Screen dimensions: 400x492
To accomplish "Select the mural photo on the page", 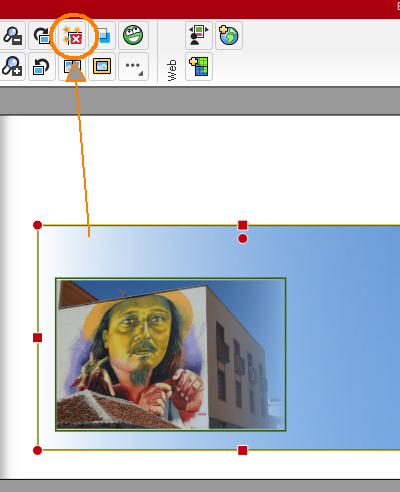I will point(170,354).
